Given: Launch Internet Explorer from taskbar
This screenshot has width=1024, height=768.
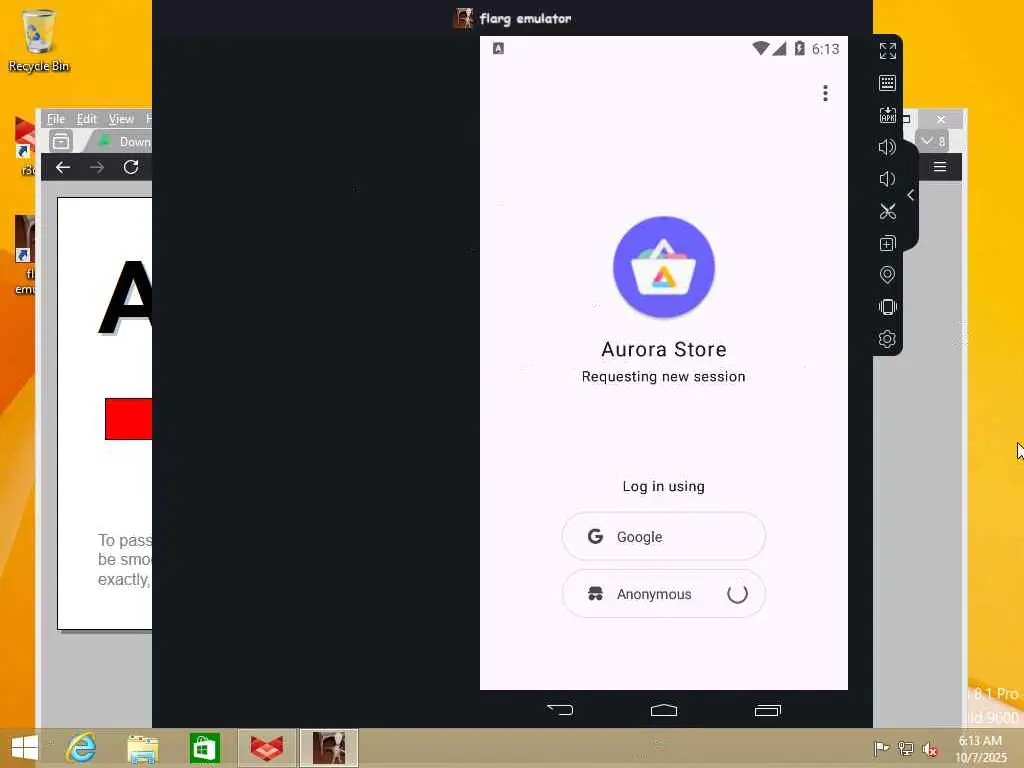Looking at the screenshot, I should (82, 748).
